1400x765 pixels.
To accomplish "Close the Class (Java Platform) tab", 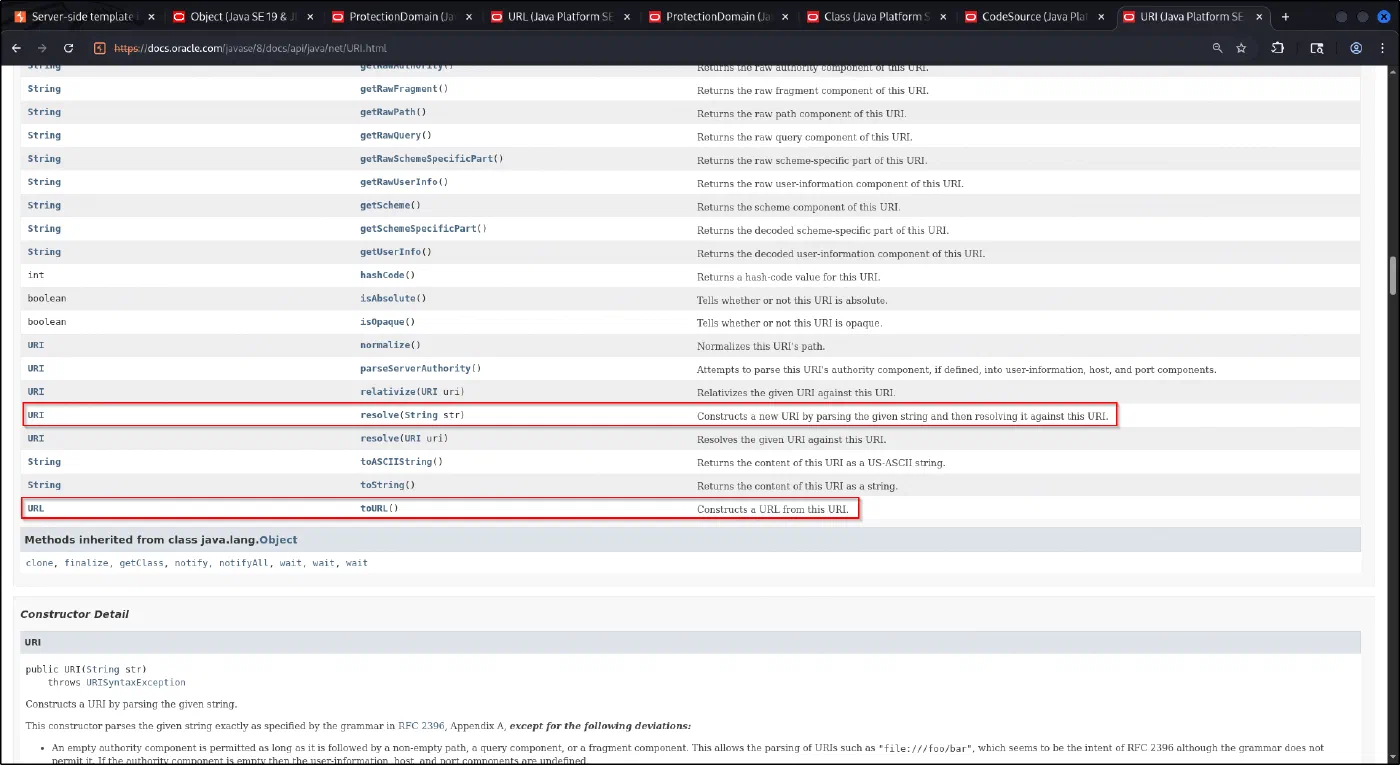I will [x=944, y=17].
